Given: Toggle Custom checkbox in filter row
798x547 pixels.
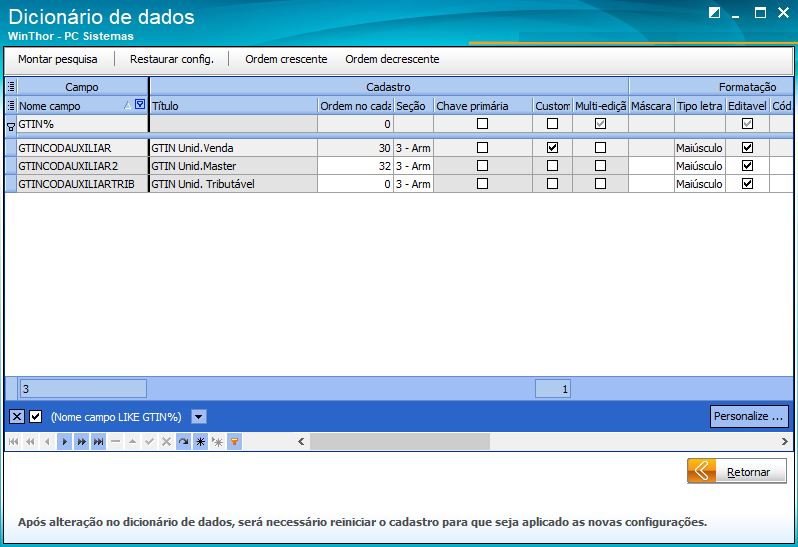Looking at the screenshot, I should (x=552, y=124).
